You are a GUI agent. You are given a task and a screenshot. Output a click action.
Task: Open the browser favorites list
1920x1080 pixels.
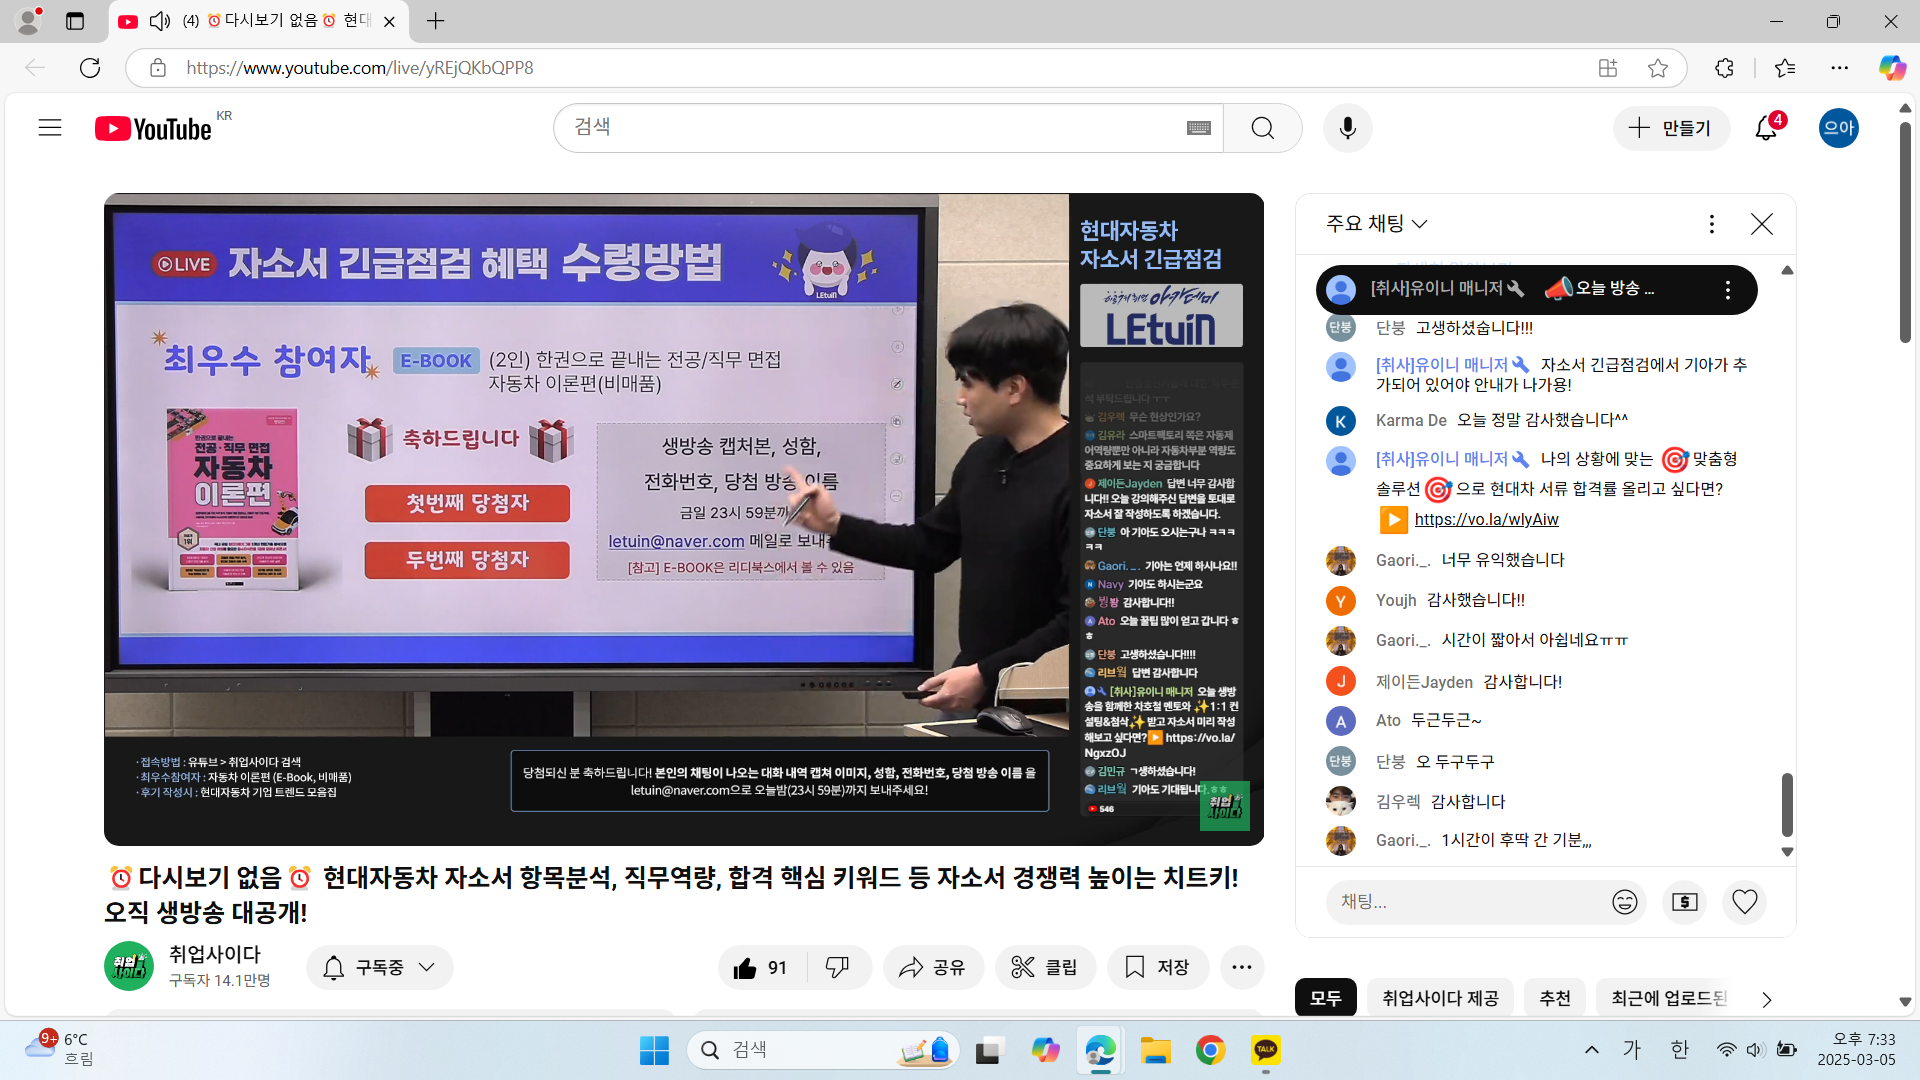coord(1785,68)
